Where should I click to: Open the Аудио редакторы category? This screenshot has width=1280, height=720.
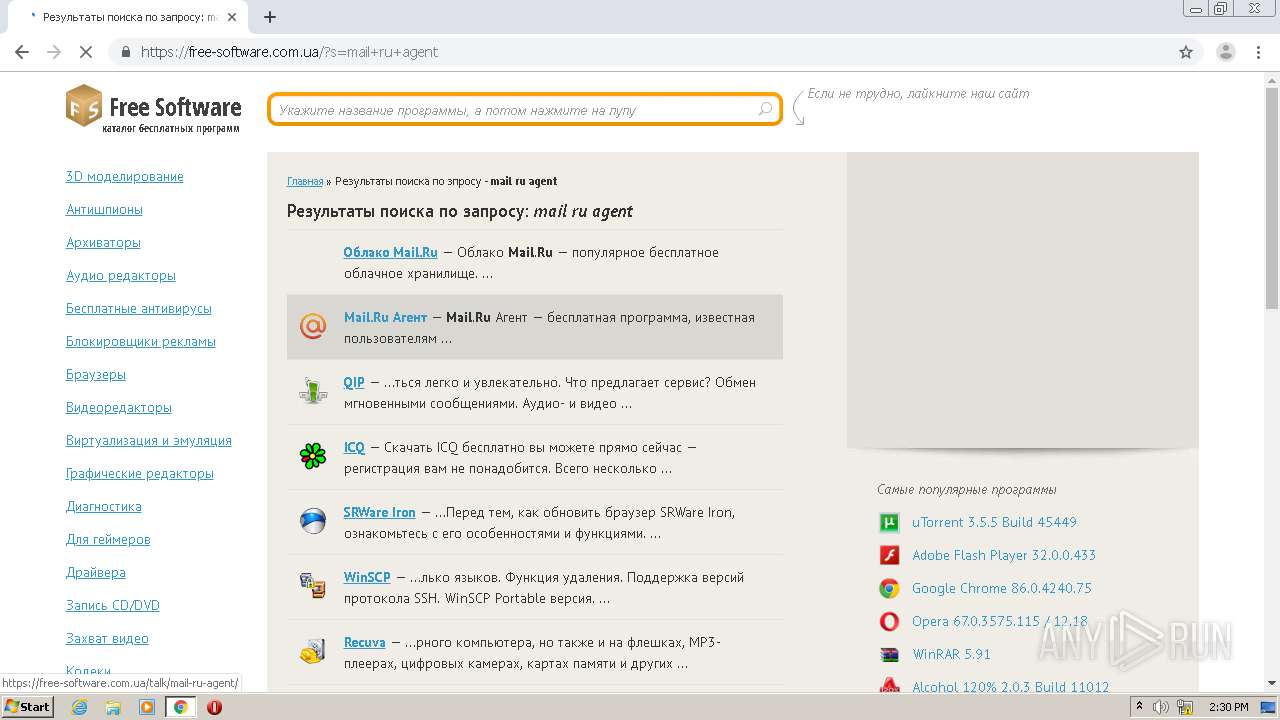pyautogui.click(x=121, y=275)
